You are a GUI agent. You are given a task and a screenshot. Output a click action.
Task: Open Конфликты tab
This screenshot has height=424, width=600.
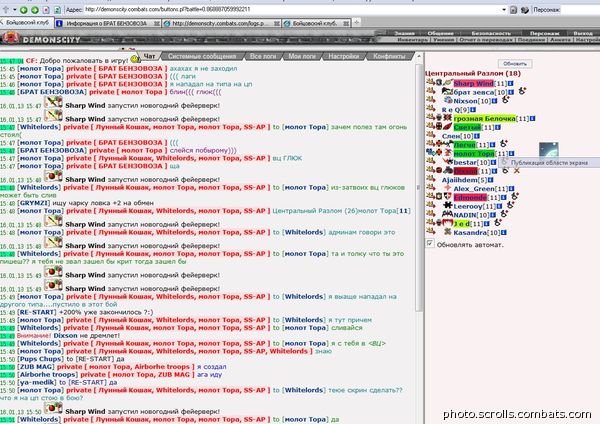click(389, 57)
